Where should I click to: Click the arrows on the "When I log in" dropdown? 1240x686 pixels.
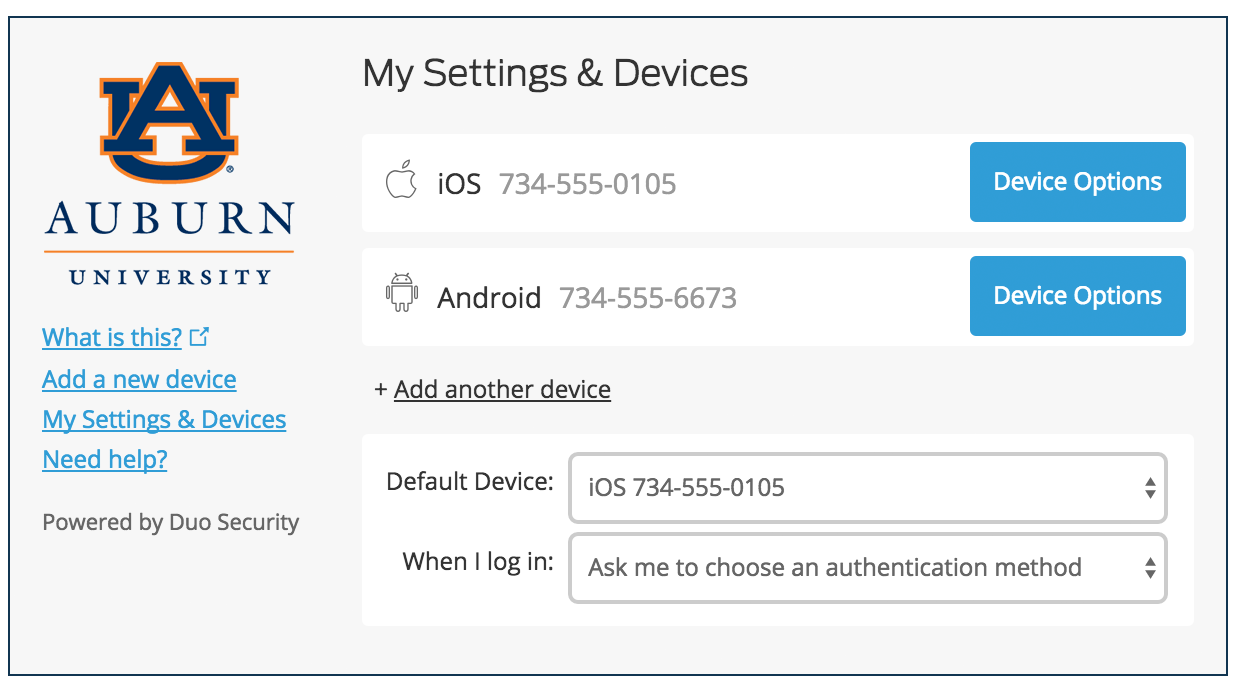point(1150,568)
